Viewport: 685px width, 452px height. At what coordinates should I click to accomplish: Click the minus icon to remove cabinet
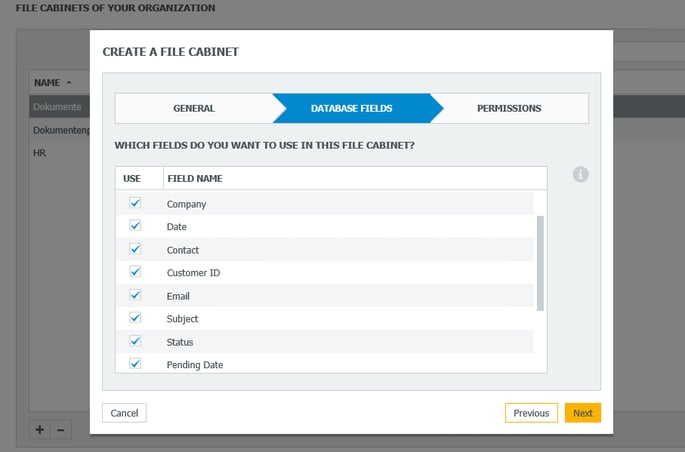click(x=60, y=429)
